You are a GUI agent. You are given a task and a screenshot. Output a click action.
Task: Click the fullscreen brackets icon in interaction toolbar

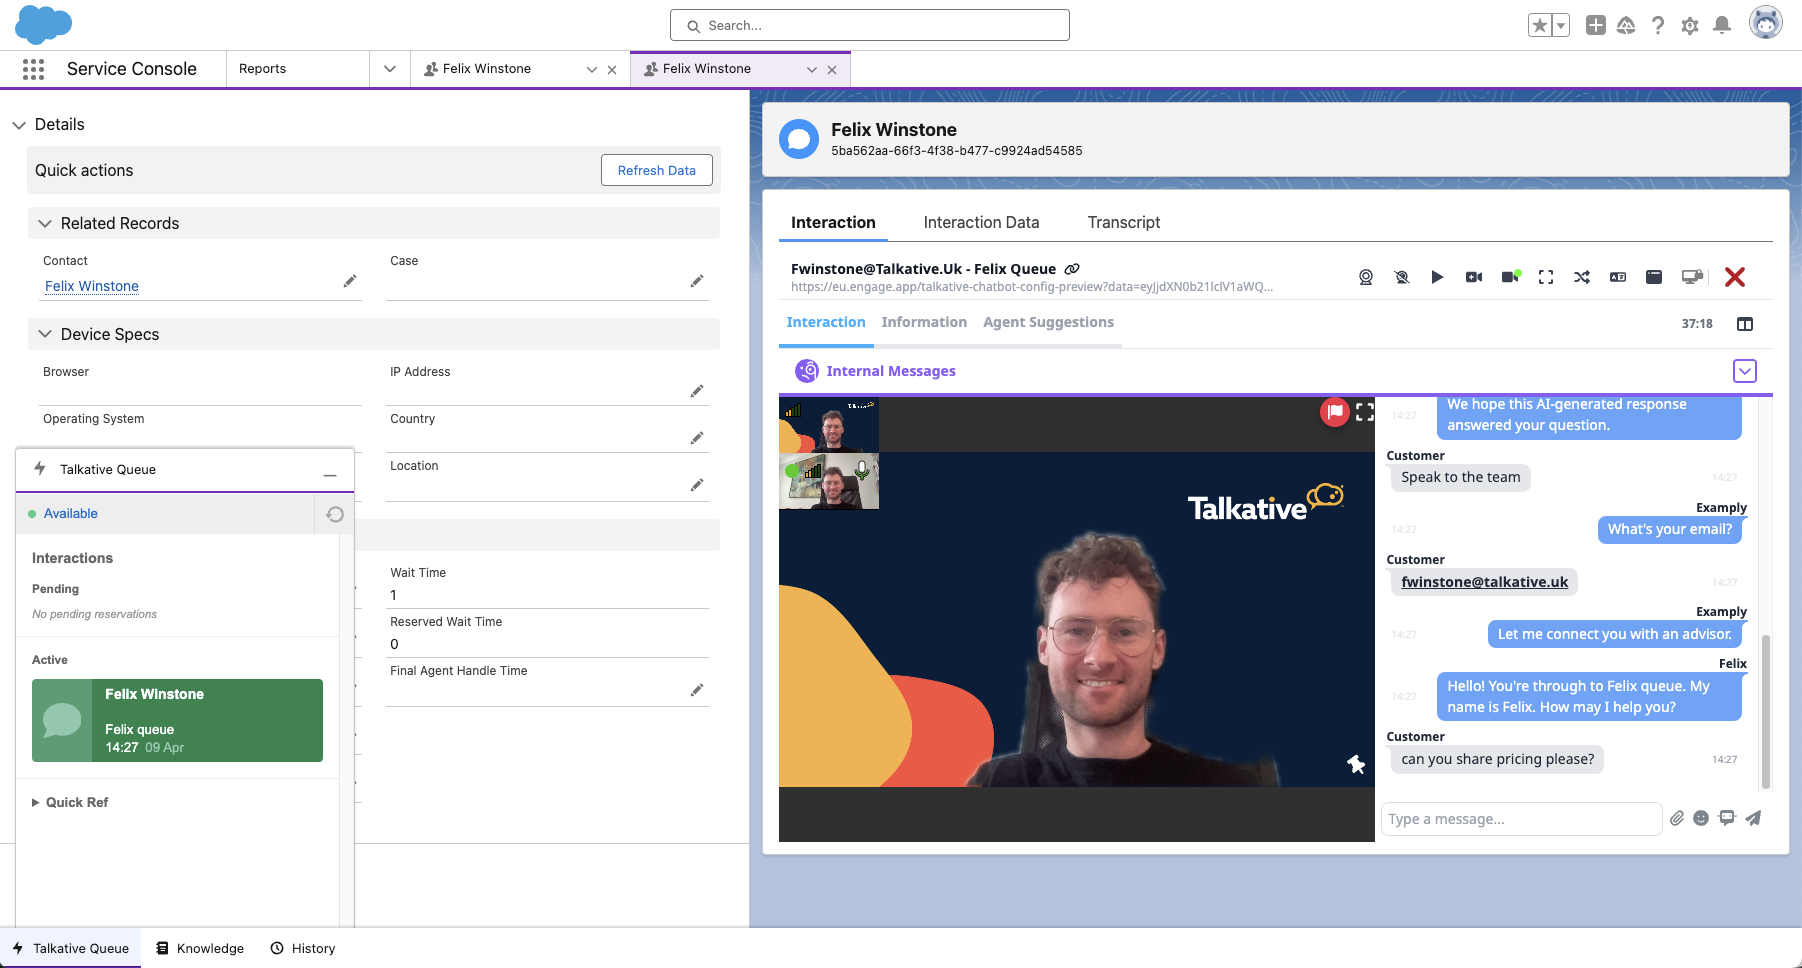coord(1545,277)
